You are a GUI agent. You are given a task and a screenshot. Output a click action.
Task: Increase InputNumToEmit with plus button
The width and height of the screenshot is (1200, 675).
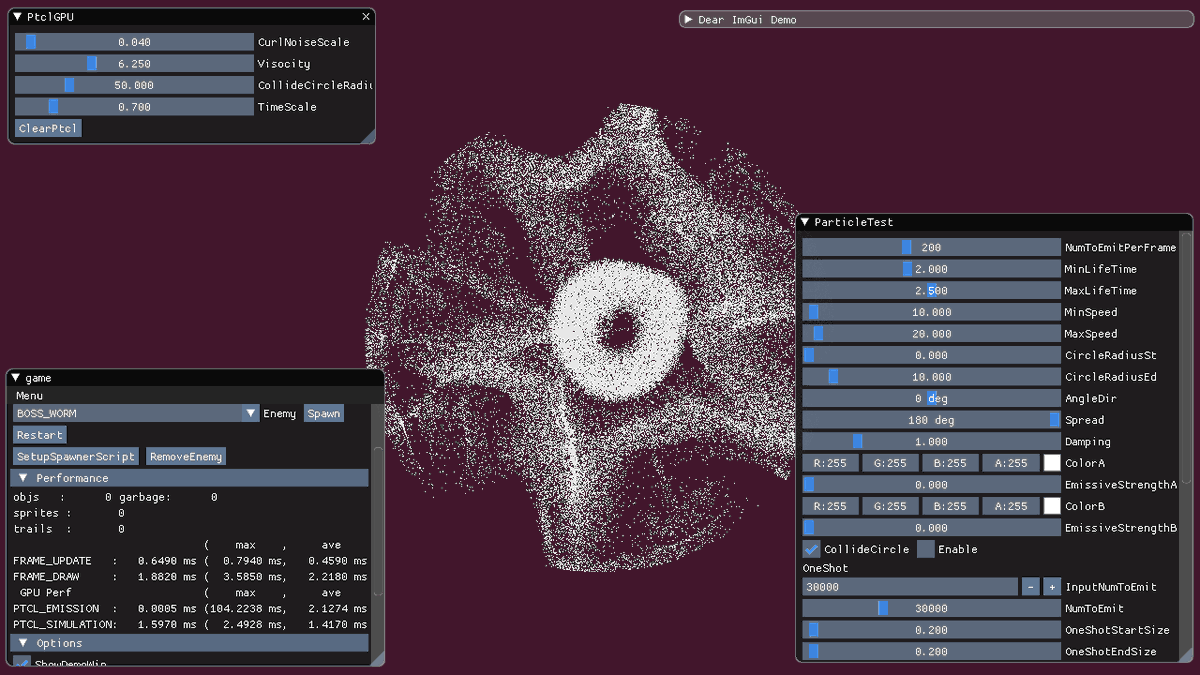1052,587
